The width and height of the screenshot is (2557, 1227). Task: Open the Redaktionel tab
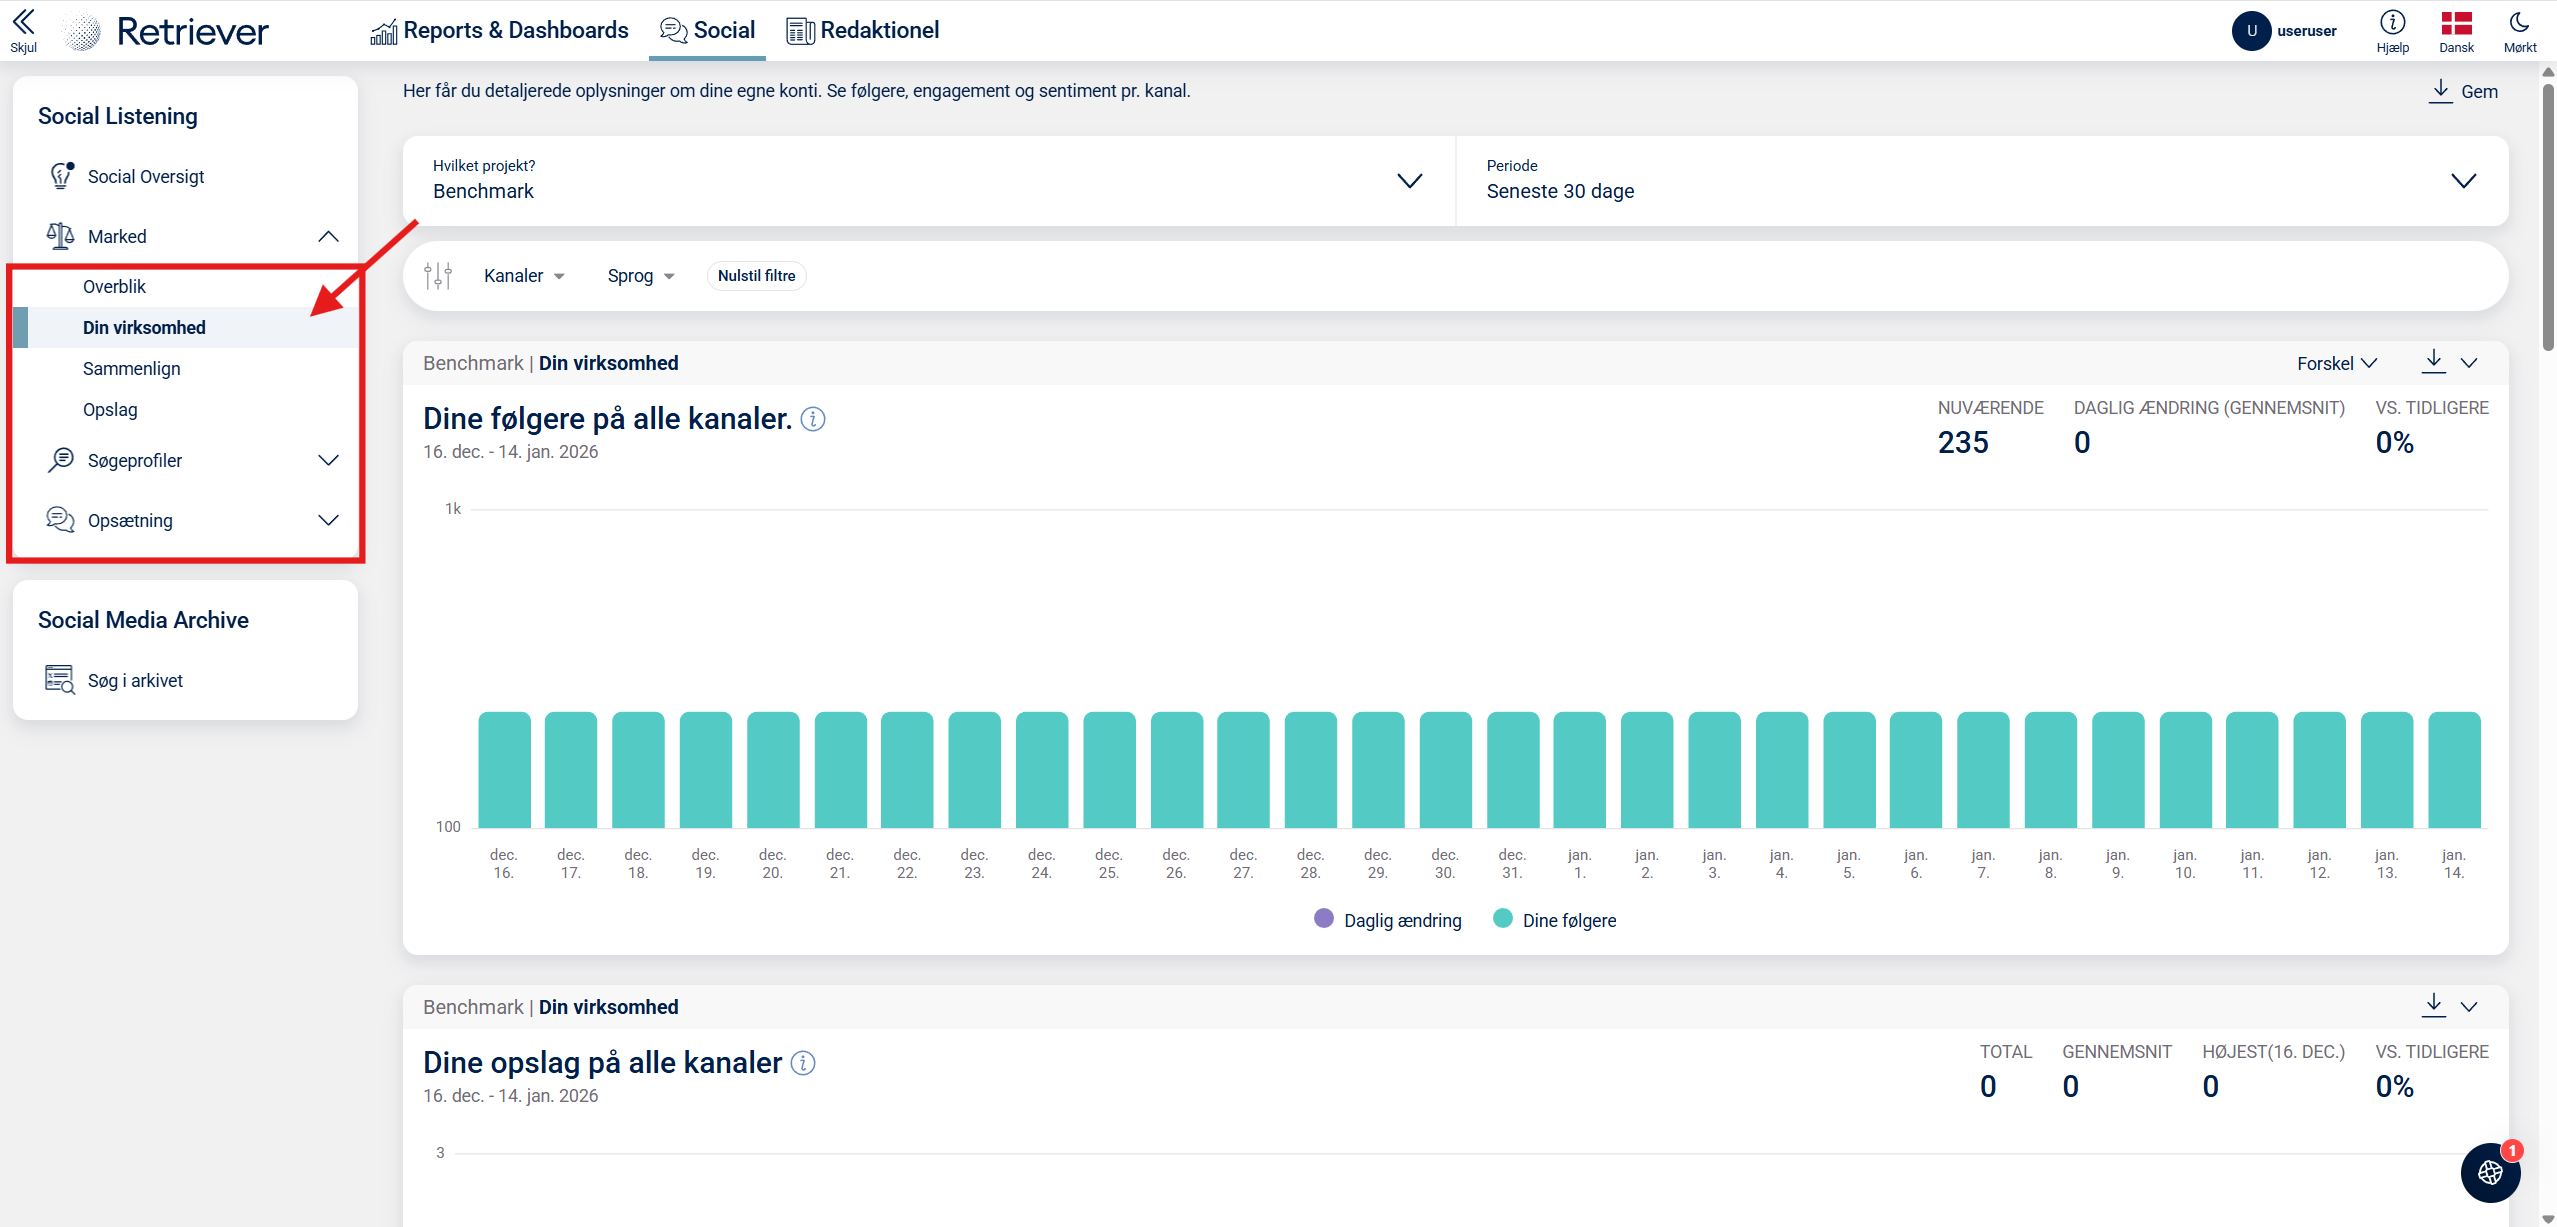(x=862, y=31)
